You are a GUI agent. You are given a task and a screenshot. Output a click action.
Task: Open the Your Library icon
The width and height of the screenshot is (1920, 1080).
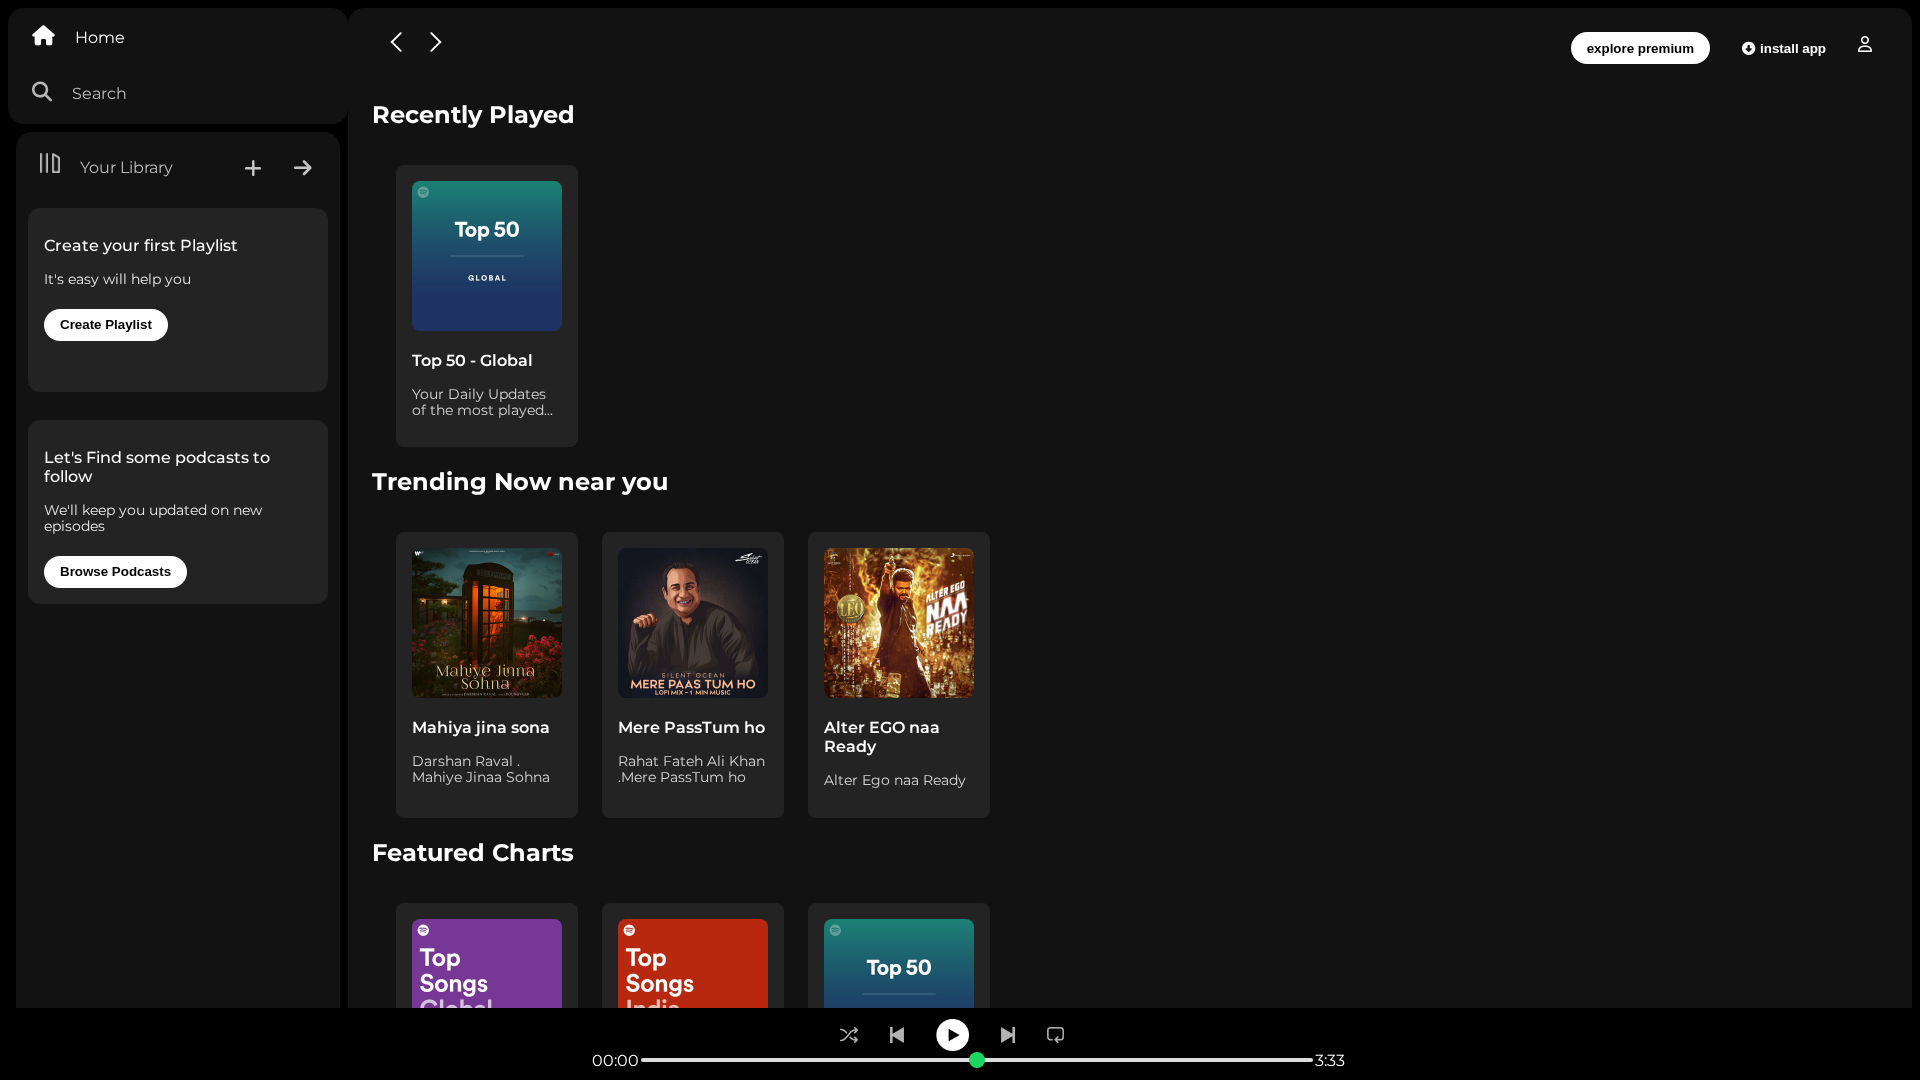[x=50, y=163]
